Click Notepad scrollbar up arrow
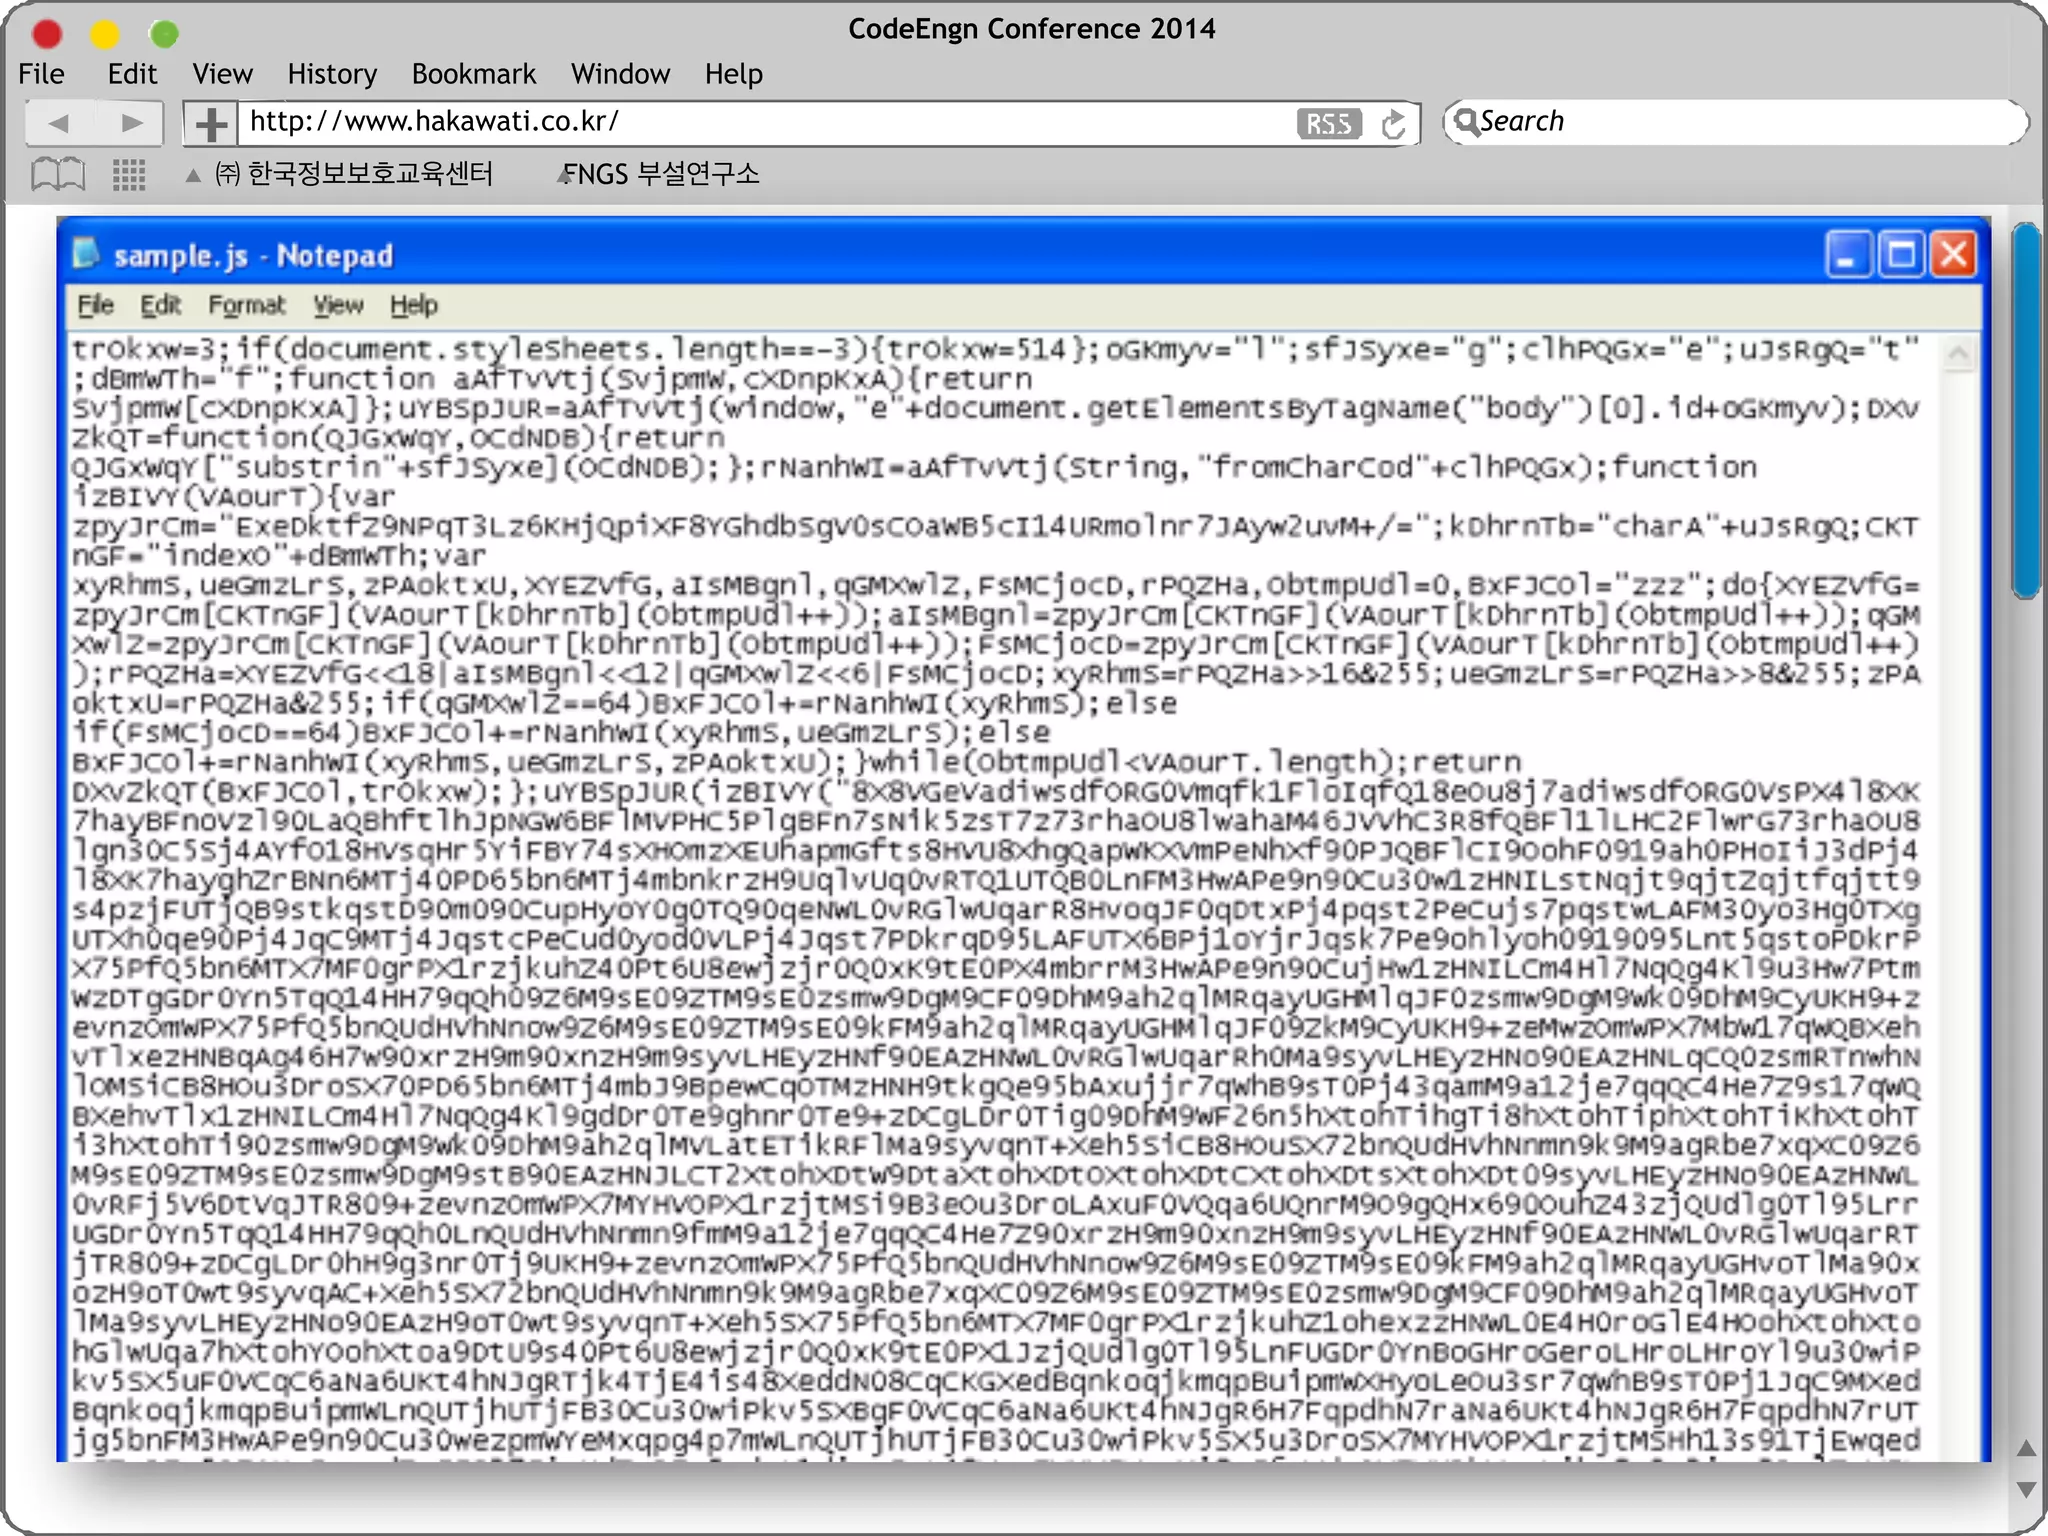 tap(1958, 353)
